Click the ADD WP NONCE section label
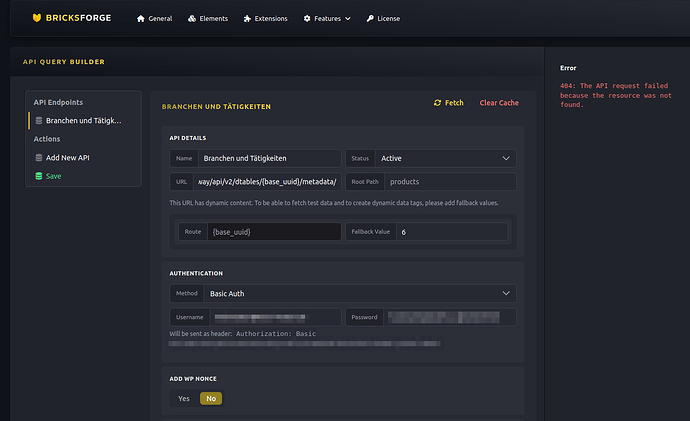Screen dimensions: 690x421 point(193,379)
